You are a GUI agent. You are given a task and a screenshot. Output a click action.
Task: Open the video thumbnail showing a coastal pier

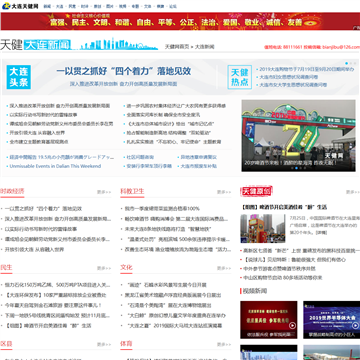[331, 352]
